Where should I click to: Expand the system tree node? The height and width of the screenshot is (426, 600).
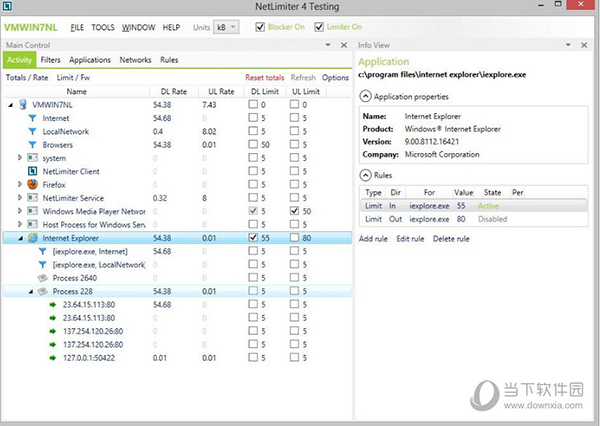(20, 157)
